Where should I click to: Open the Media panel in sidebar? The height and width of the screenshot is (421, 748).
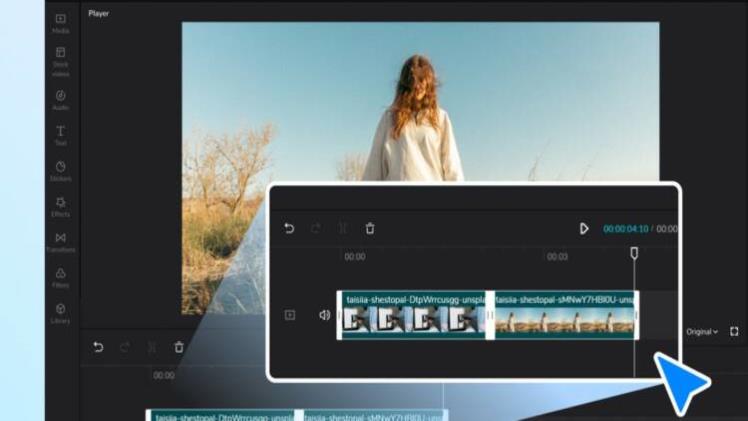(60, 23)
